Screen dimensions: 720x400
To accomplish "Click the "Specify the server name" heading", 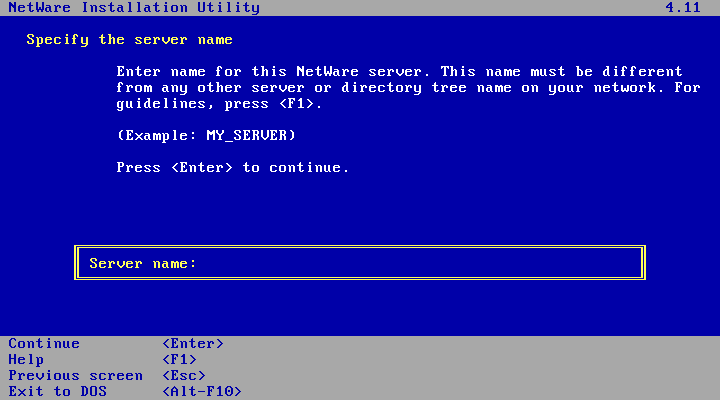I will click(129, 40).
